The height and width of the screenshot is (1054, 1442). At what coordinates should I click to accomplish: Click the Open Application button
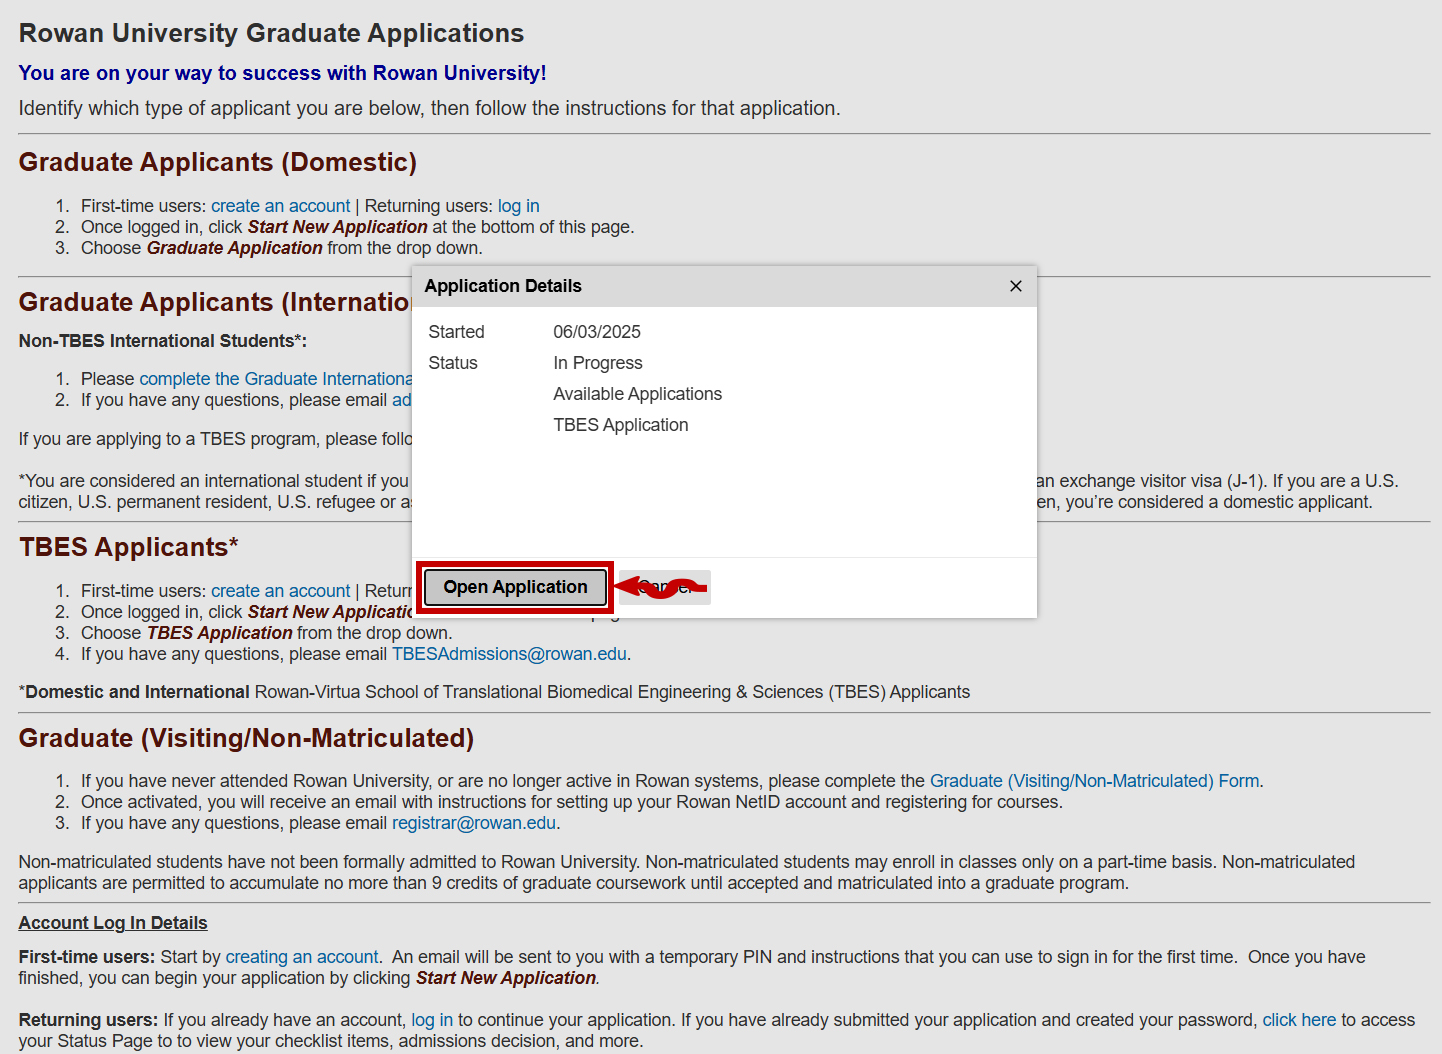coord(515,587)
